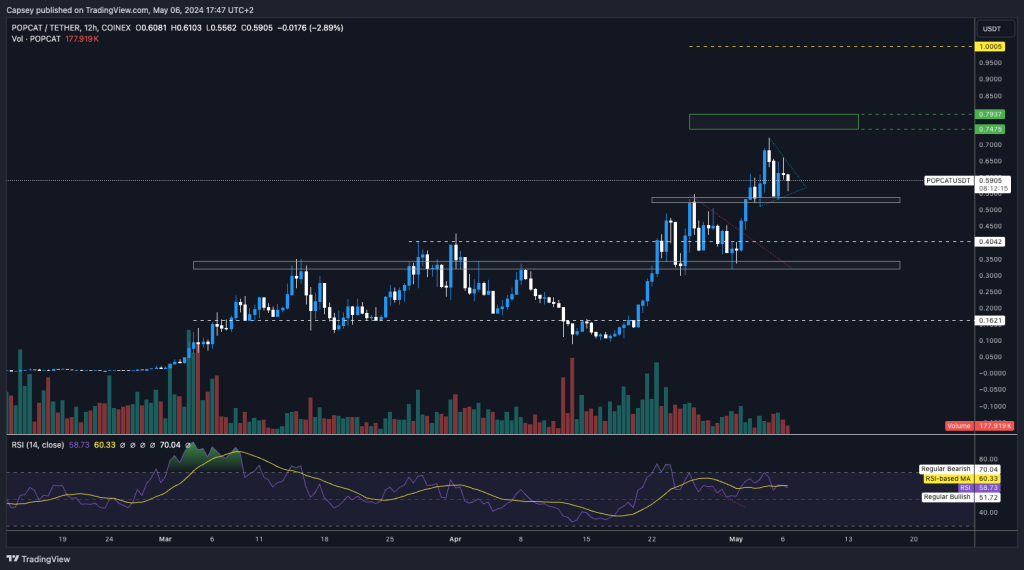Image resolution: width=1024 pixels, height=570 pixels.
Task: Click the POPCATUSDT price line label
Action: pyautogui.click(x=948, y=181)
